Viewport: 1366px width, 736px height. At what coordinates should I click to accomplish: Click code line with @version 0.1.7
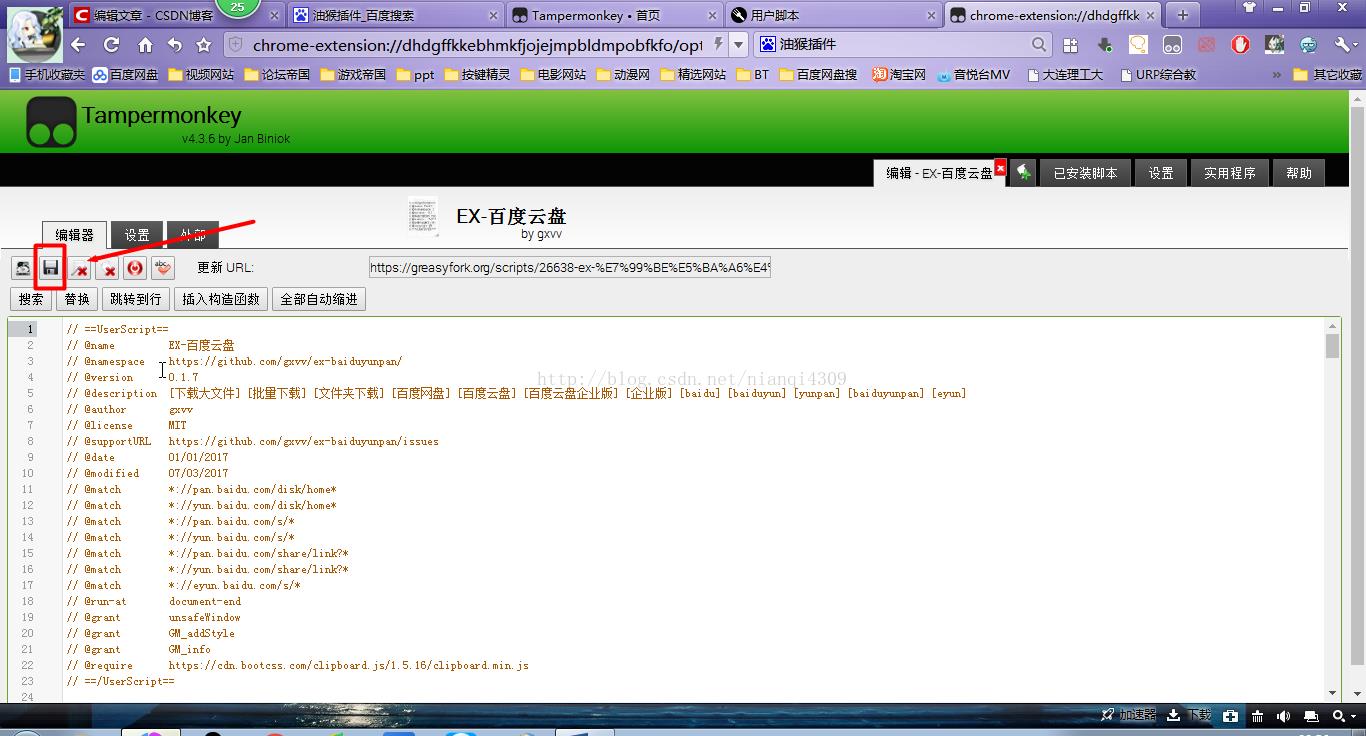pos(133,377)
